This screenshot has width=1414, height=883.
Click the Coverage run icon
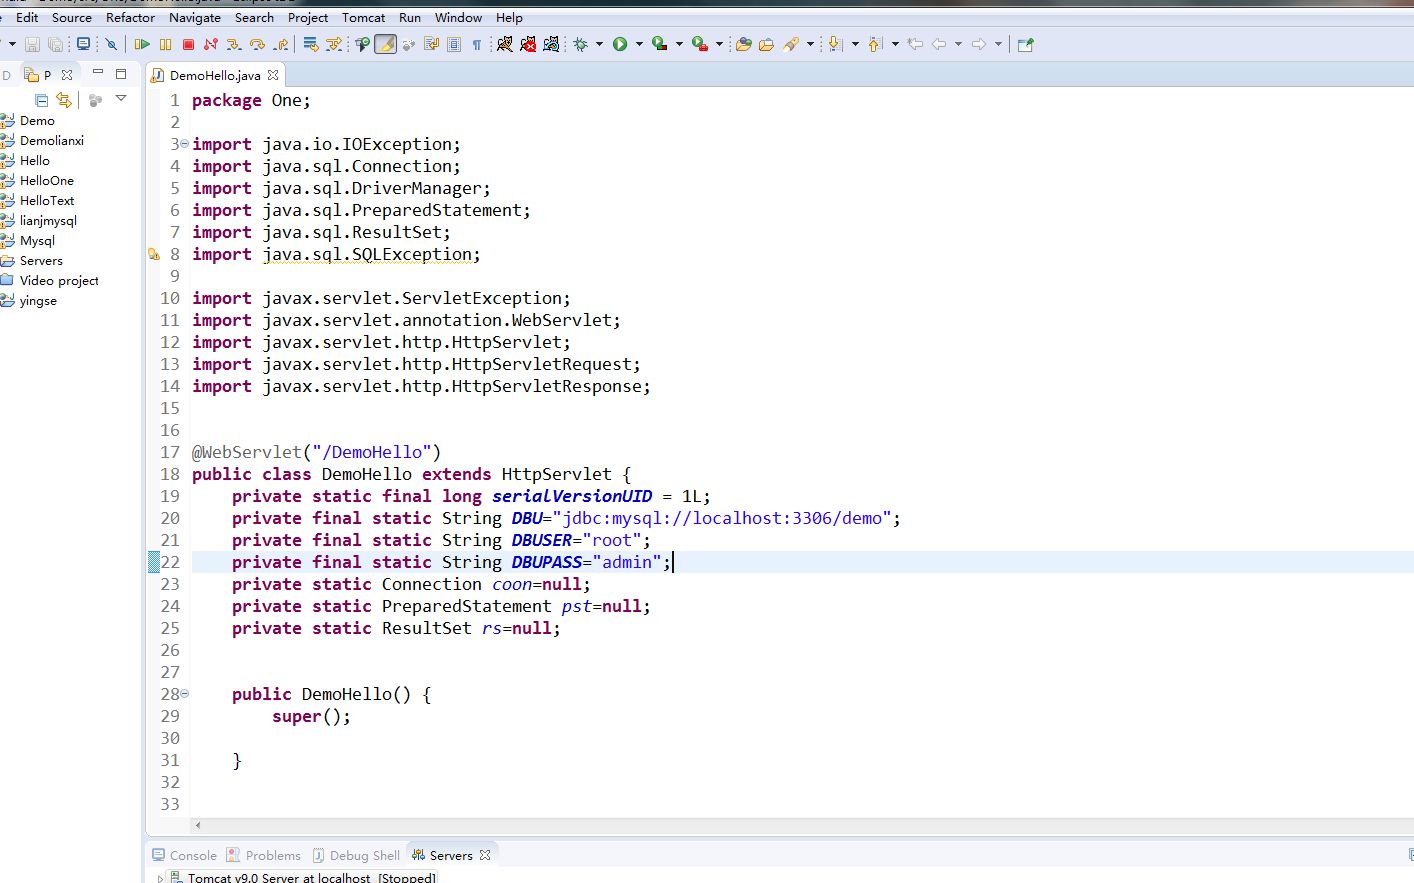tap(660, 44)
